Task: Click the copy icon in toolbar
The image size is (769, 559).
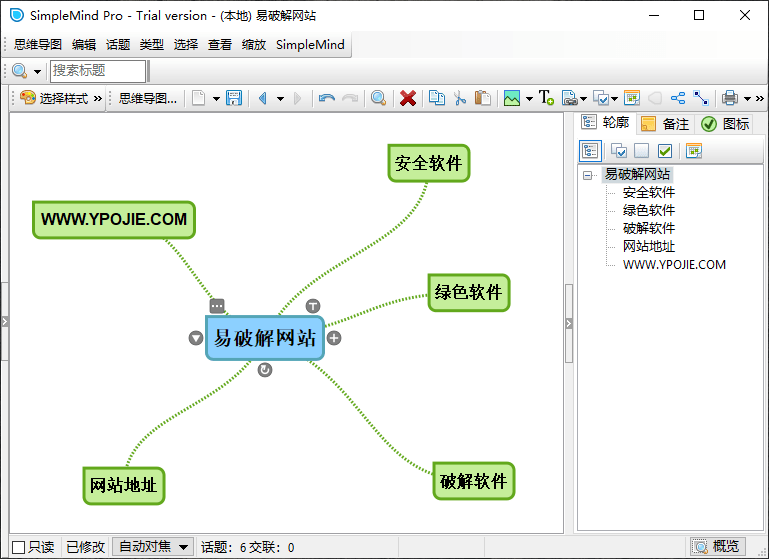Action: (436, 98)
